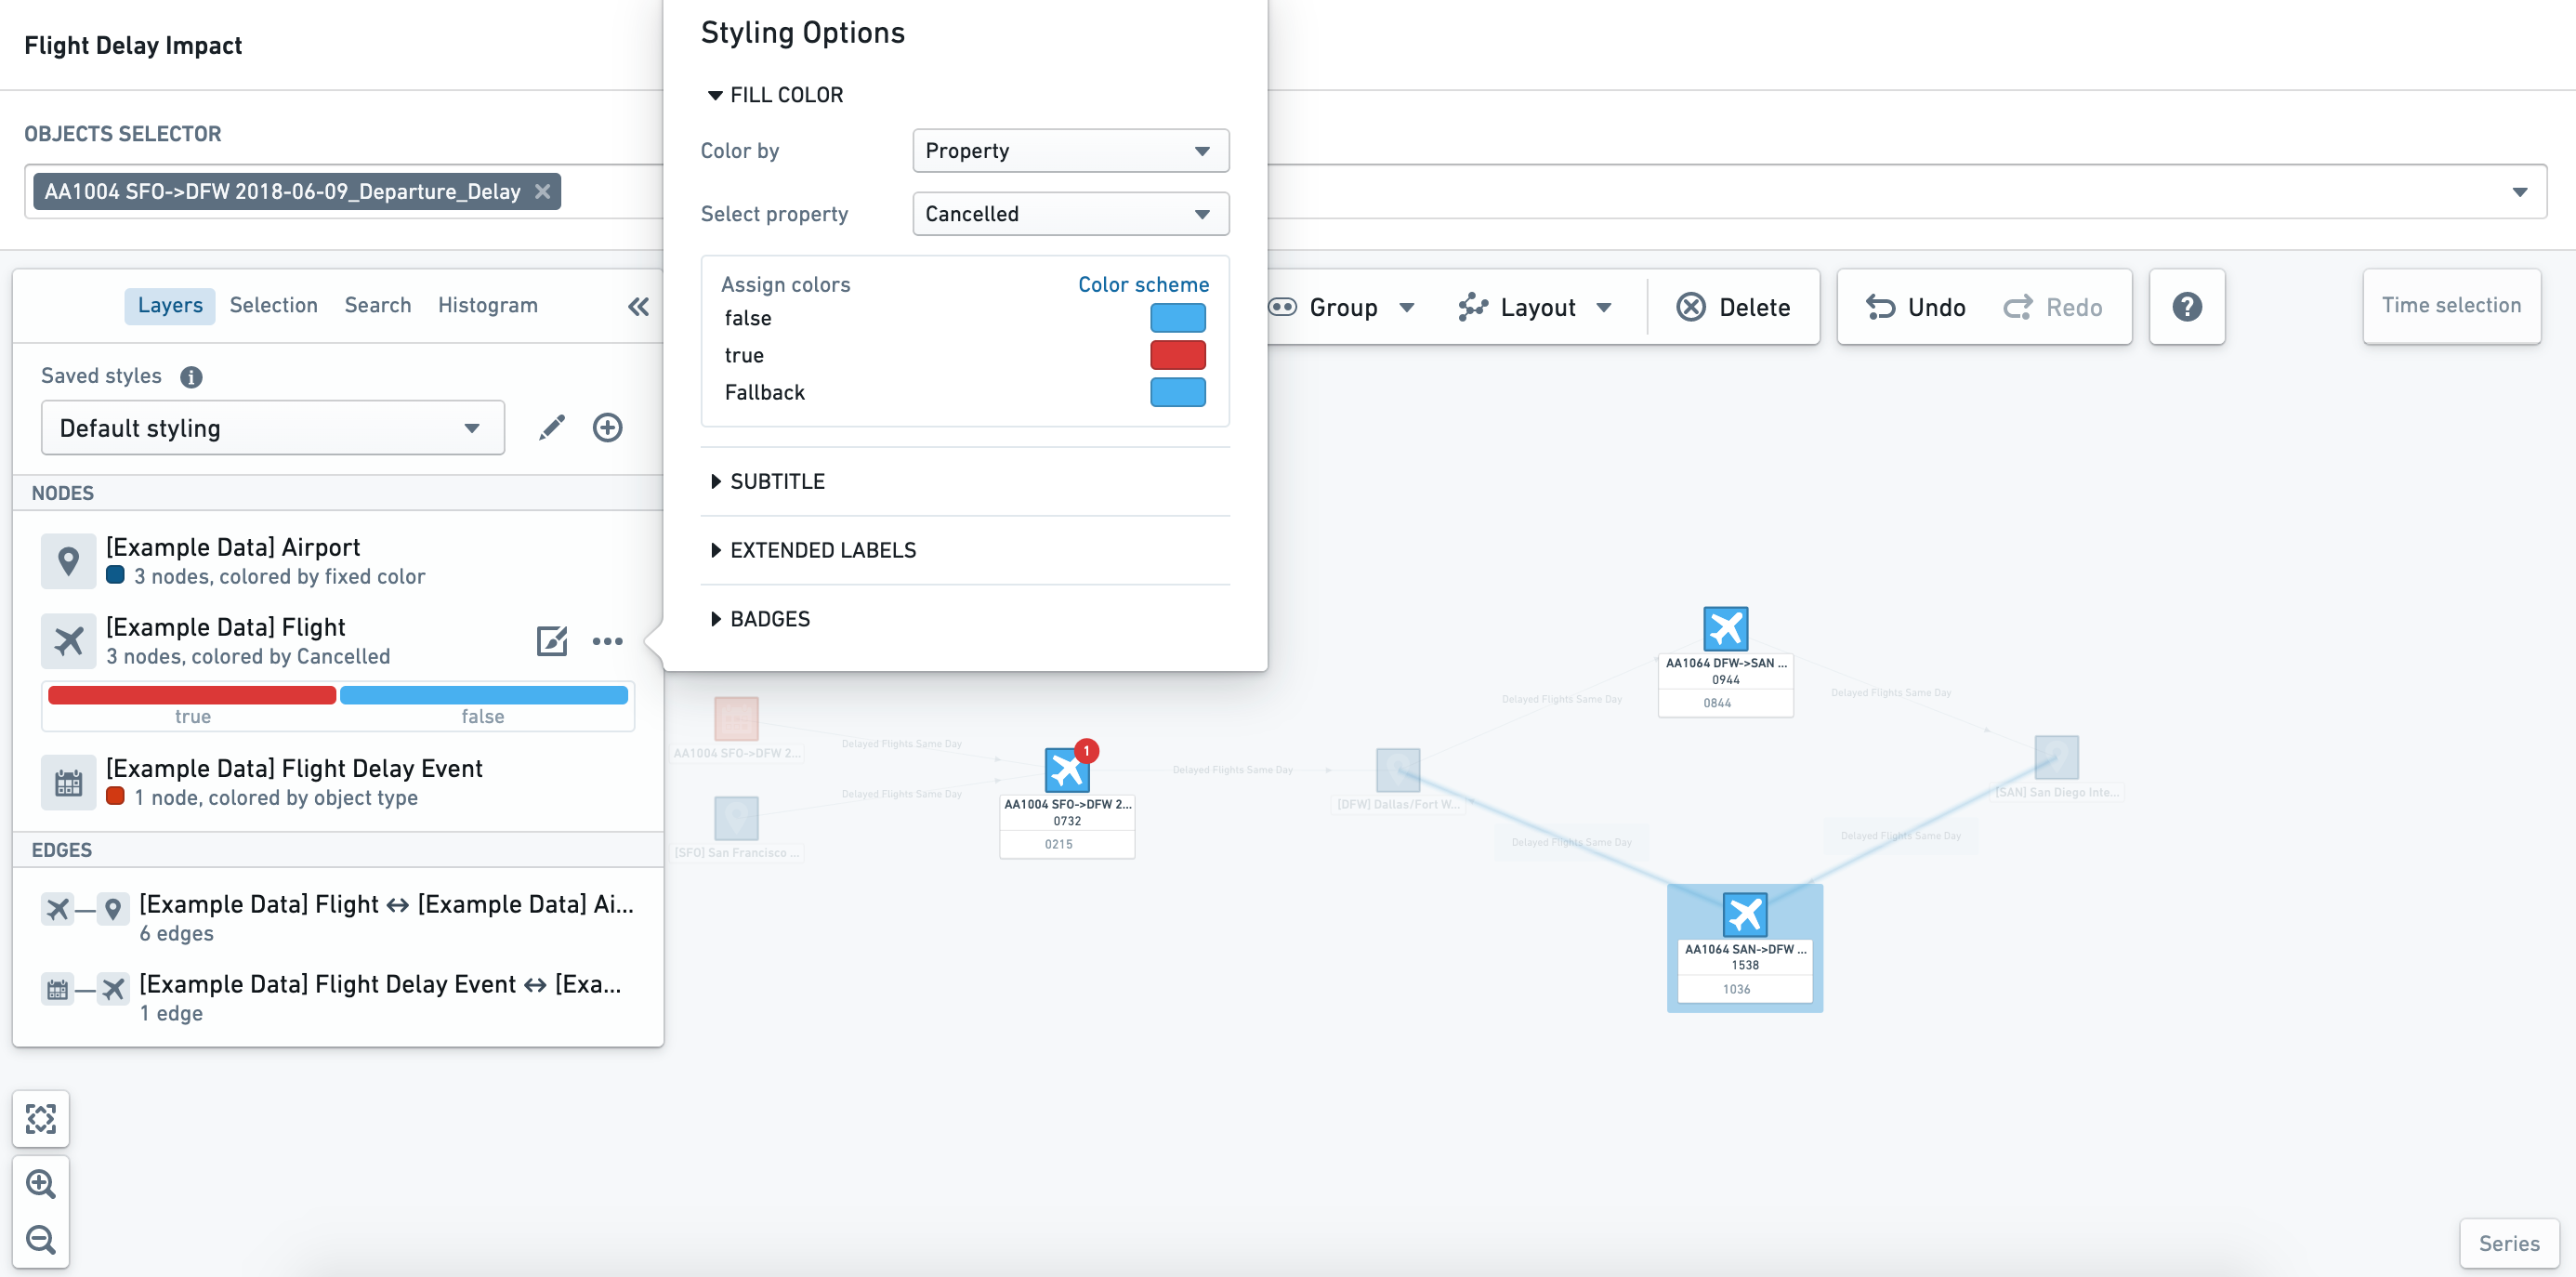Click the Flight Delay Event calendar icon
The height and width of the screenshot is (1277, 2576).
click(x=69, y=782)
